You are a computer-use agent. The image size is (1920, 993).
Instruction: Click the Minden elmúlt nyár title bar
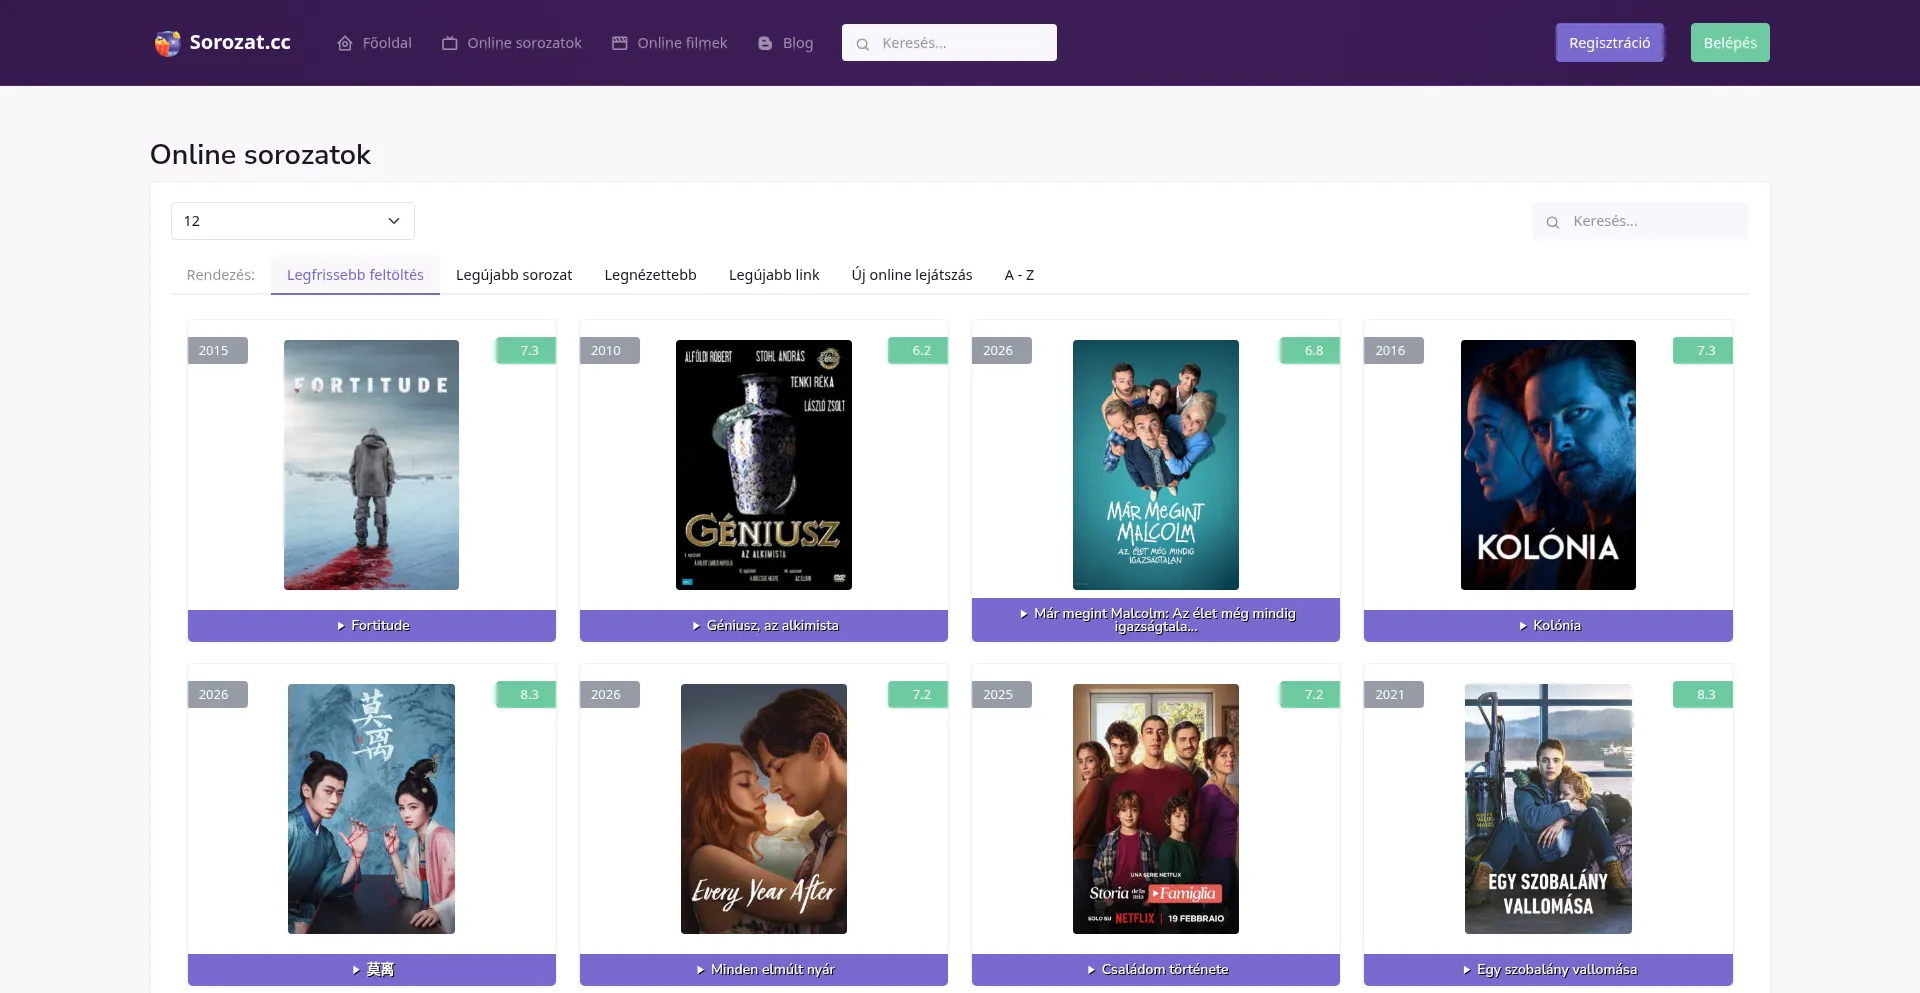click(764, 970)
